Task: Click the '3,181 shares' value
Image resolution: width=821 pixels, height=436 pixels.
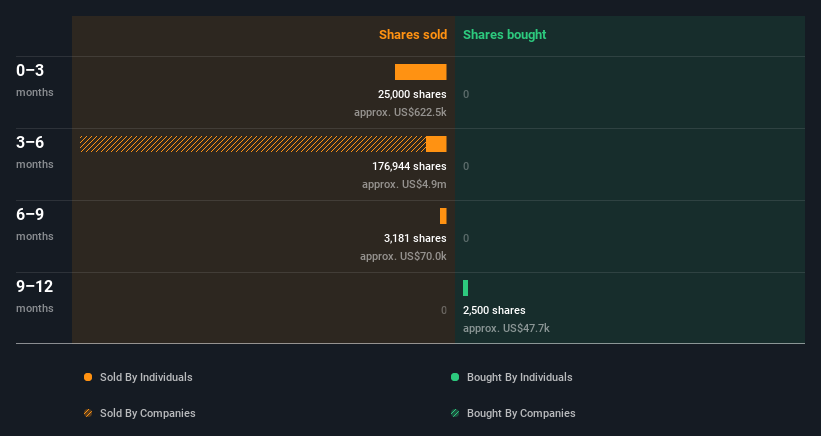Action: [415, 238]
